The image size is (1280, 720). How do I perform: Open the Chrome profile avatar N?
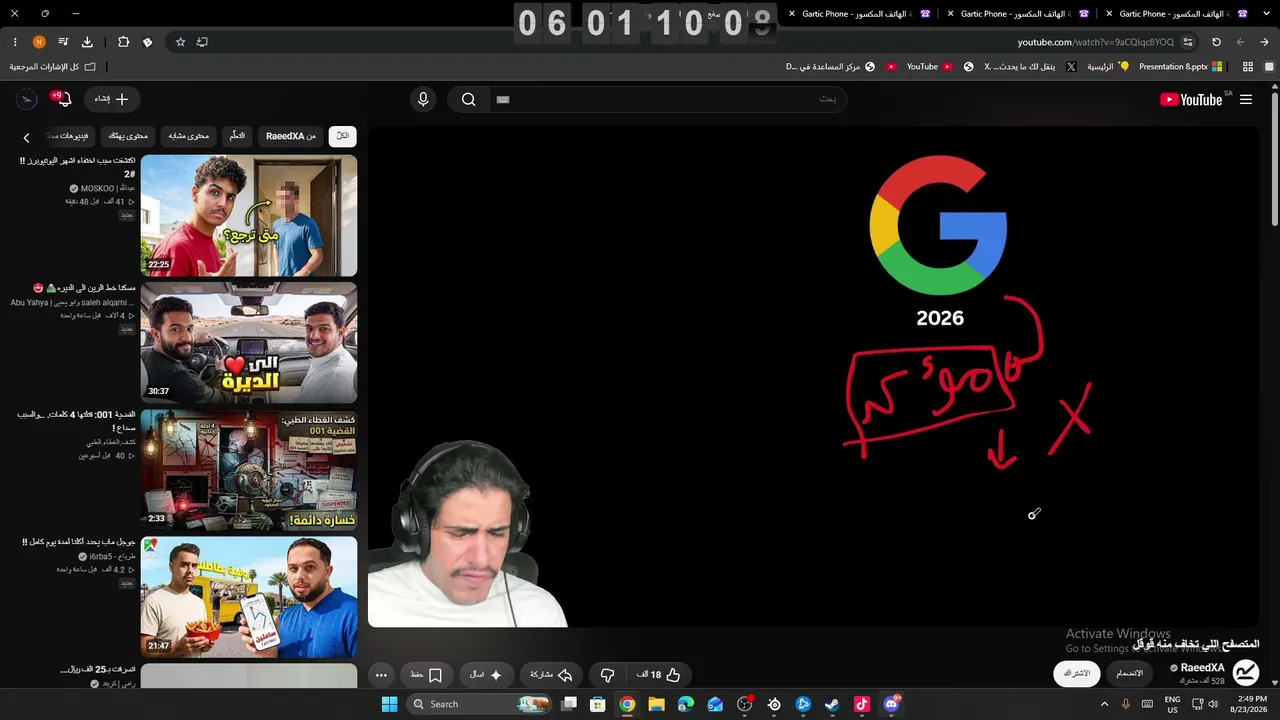39,42
